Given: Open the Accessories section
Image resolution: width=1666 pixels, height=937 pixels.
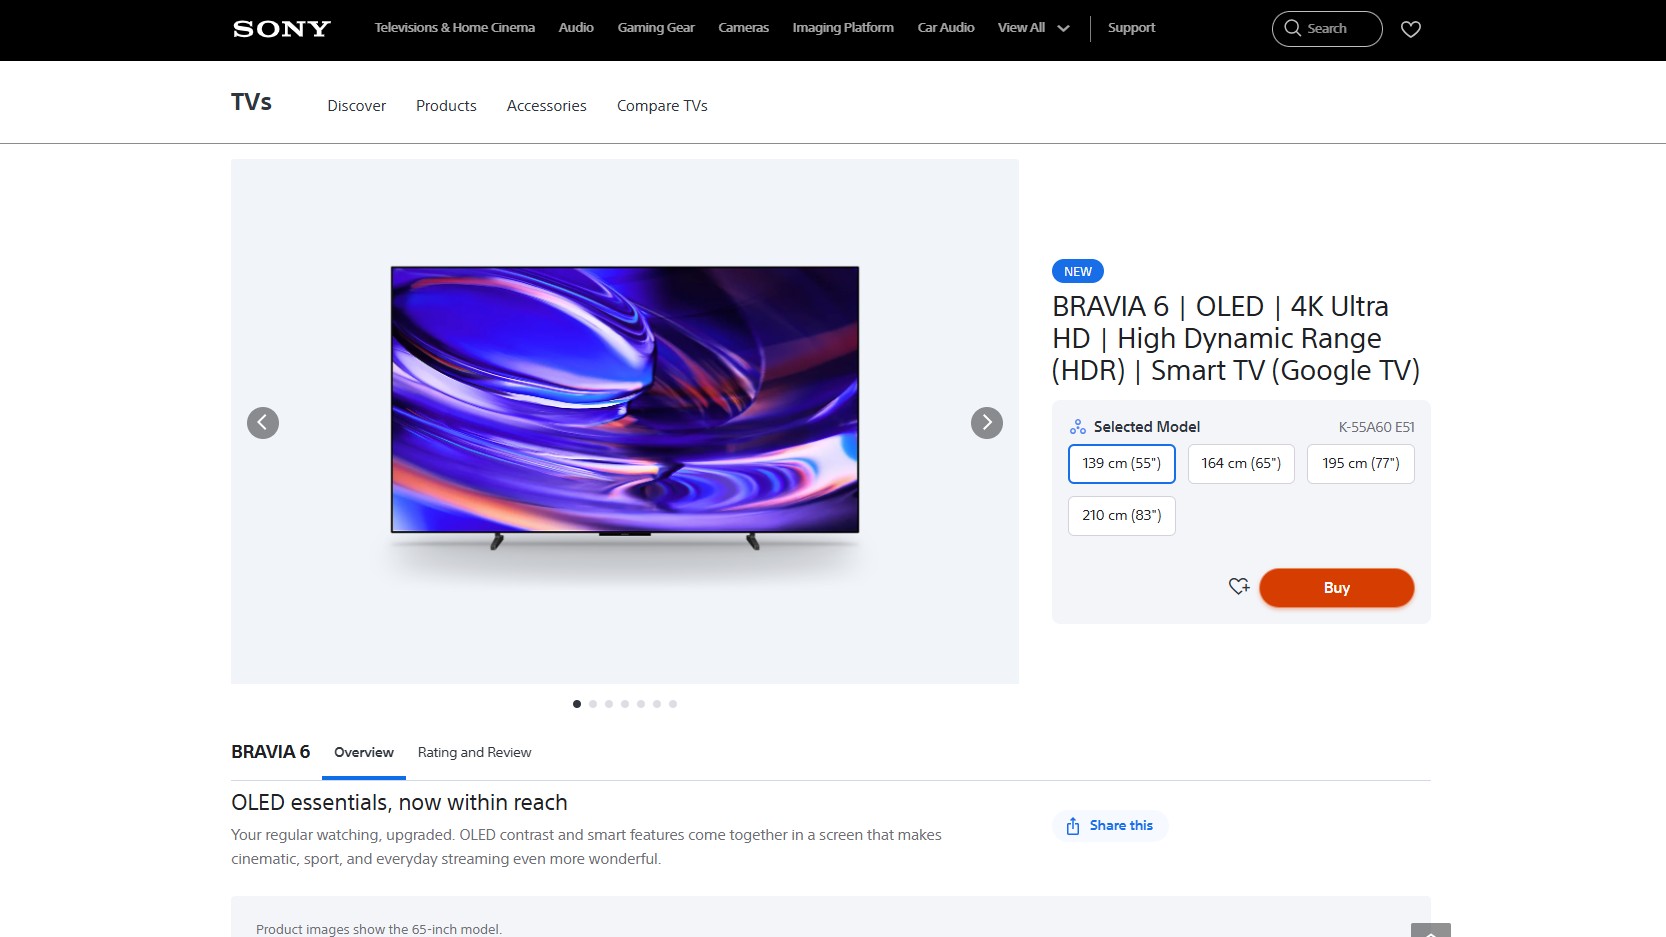Looking at the screenshot, I should 547,106.
